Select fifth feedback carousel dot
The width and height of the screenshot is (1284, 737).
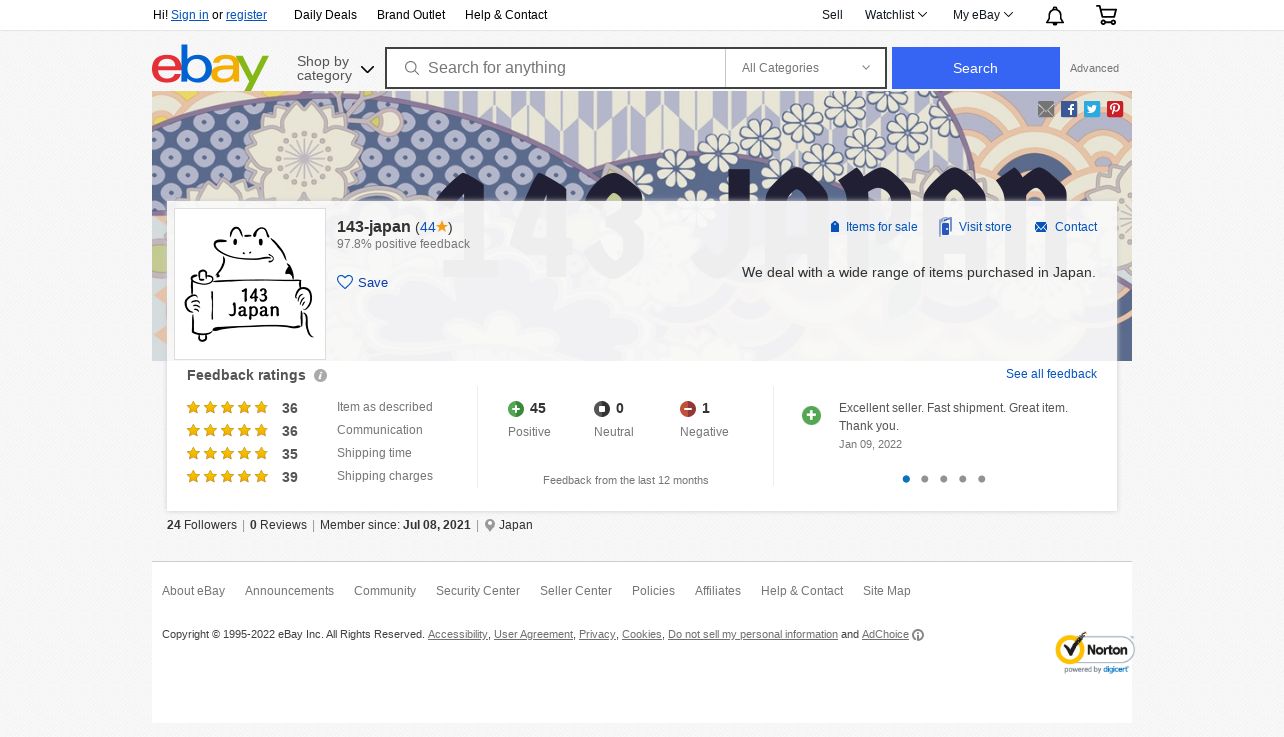click(982, 479)
